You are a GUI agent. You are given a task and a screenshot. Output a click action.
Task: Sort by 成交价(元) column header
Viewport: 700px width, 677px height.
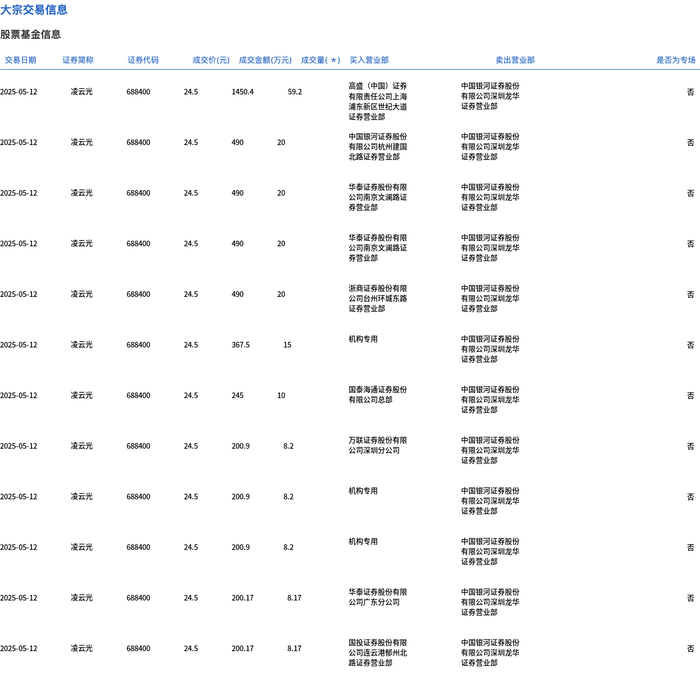211,60
